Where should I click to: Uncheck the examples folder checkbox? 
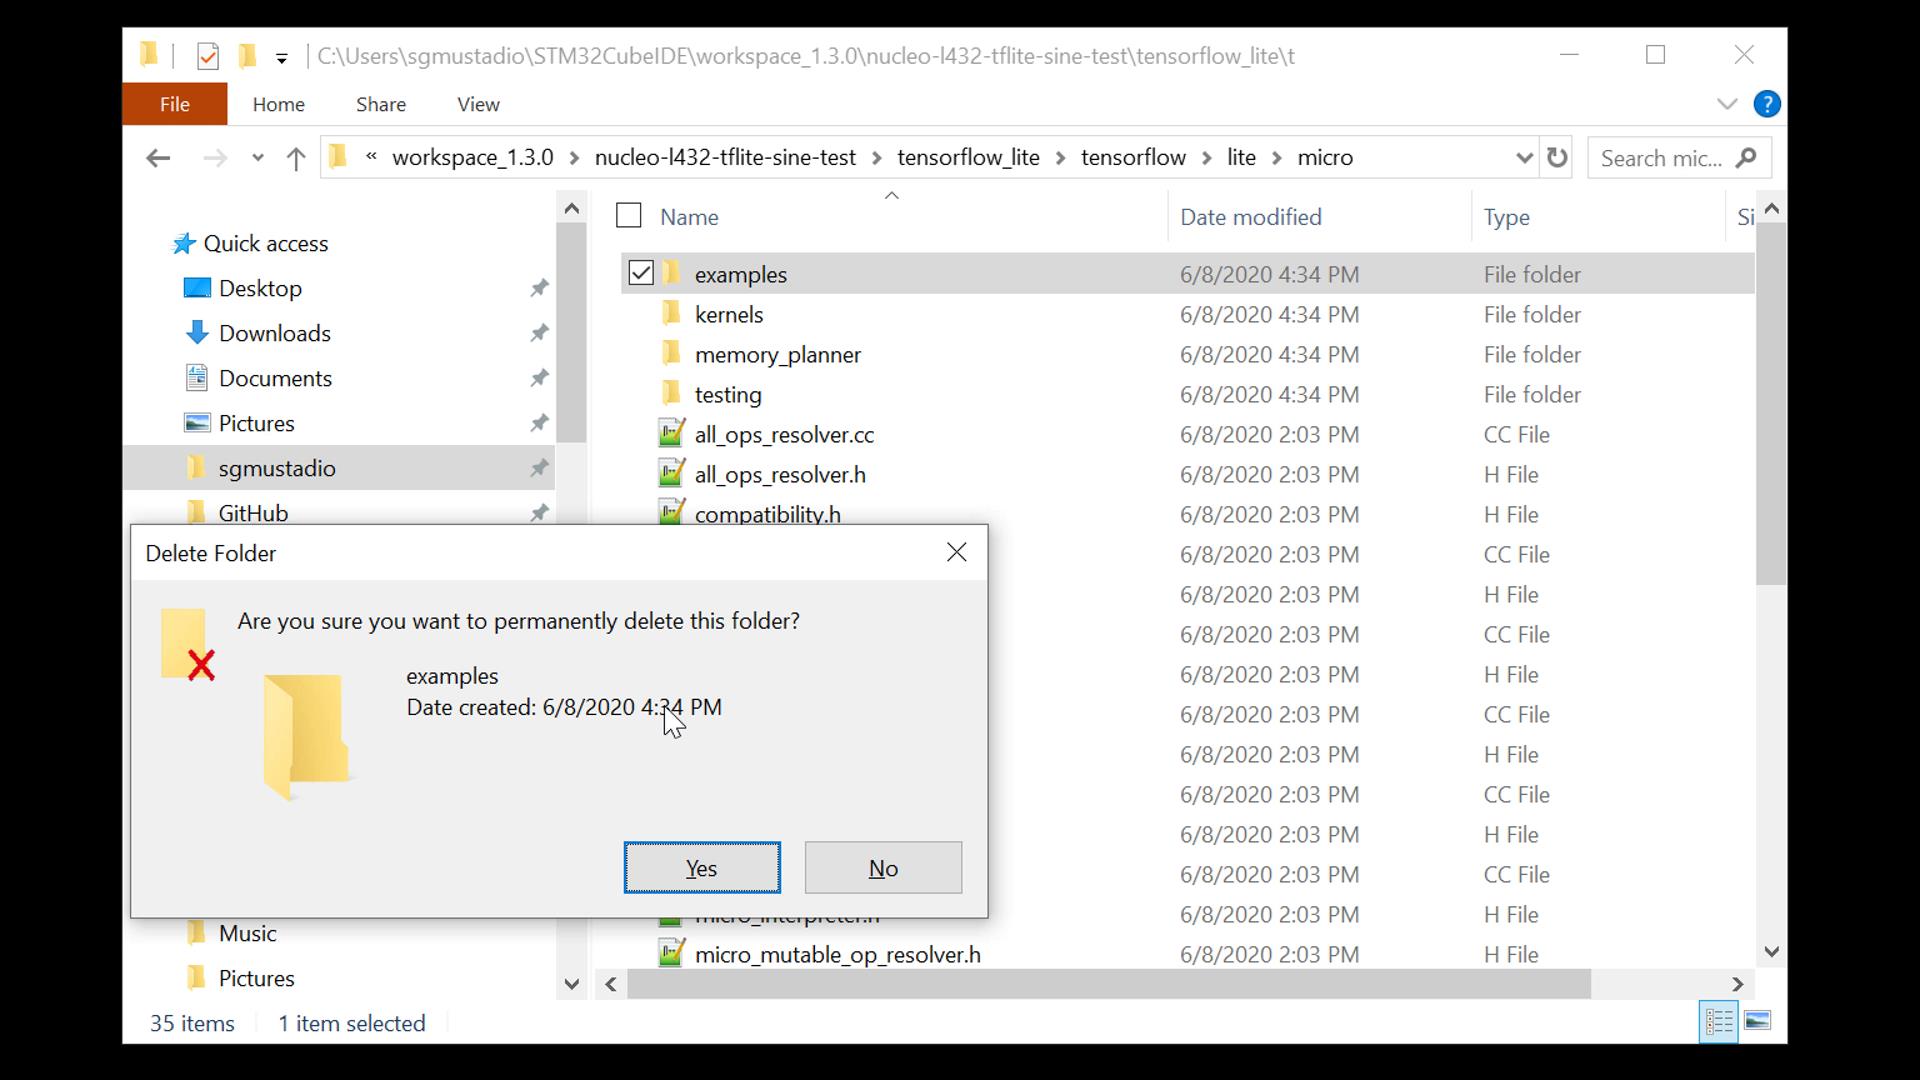pyautogui.click(x=641, y=273)
